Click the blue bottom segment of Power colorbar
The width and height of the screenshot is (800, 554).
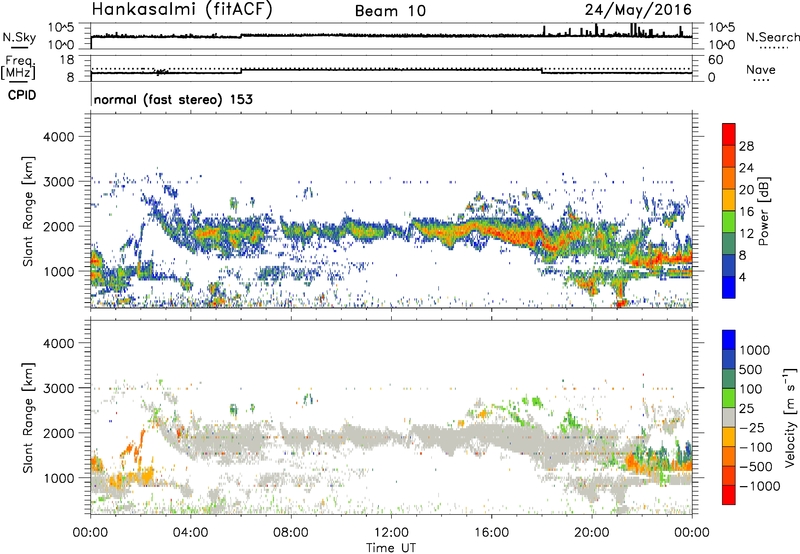tap(729, 287)
